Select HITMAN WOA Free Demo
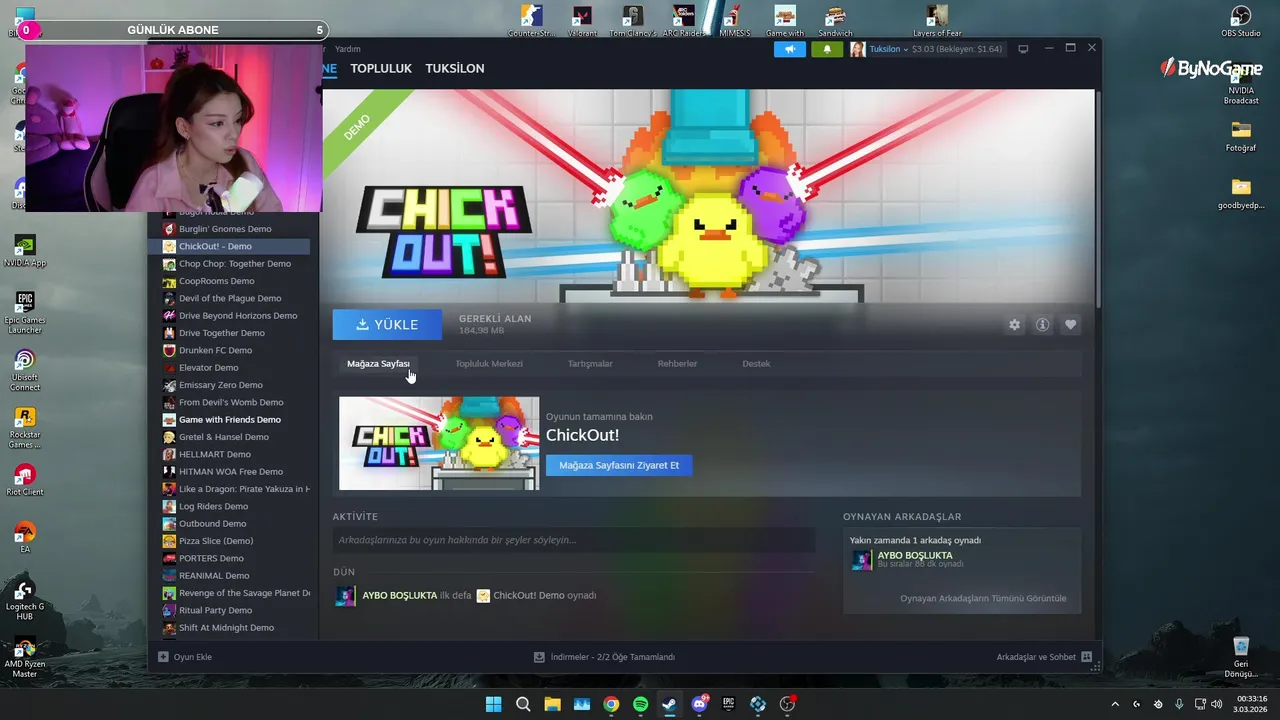The height and width of the screenshot is (720, 1280). tap(231, 472)
